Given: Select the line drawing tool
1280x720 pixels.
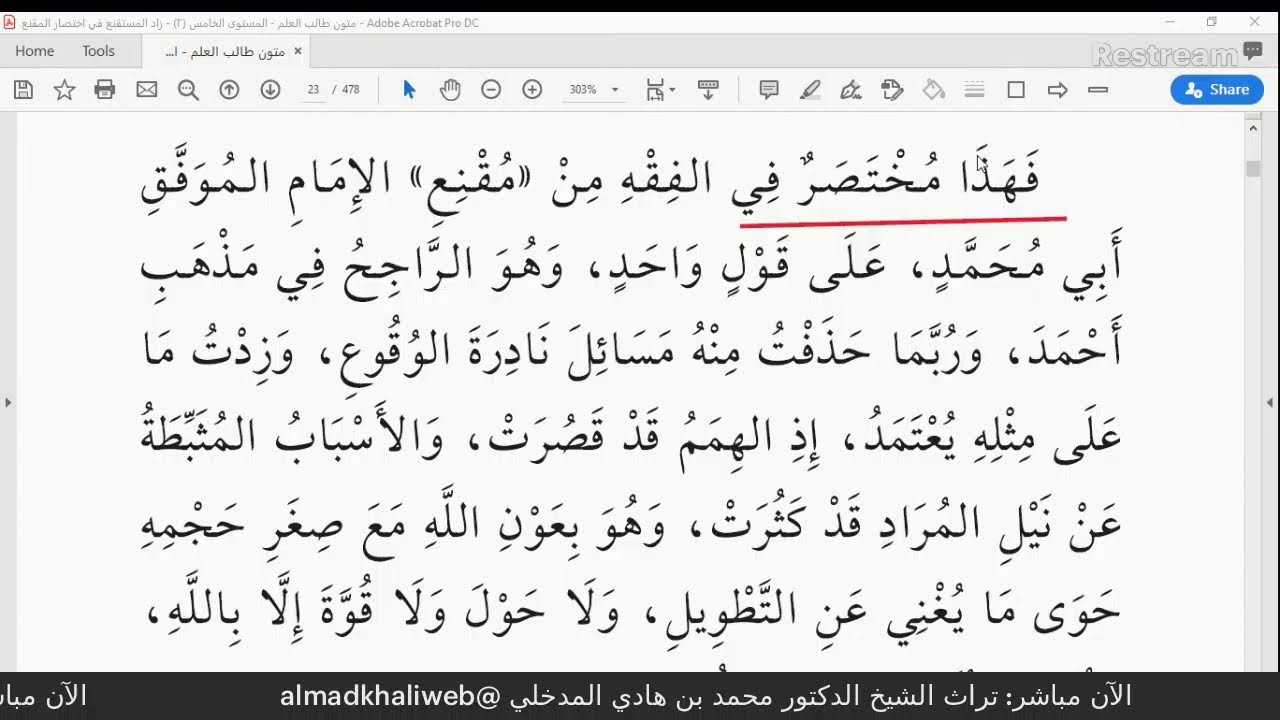Looking at the screenshot, I should (1098, 90).
